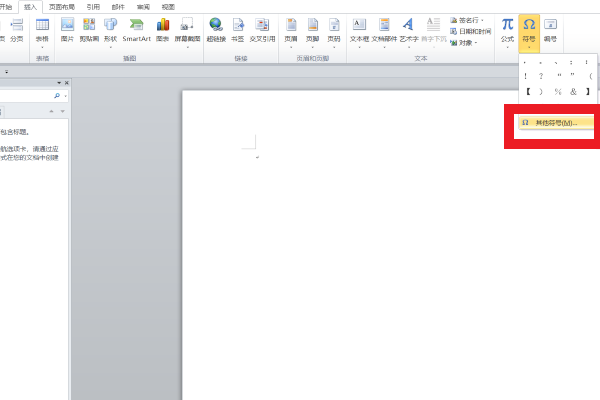Open the 引用 references tab
Image resolution: width=600 pixels, height=400 pixels.
click(93, 6)
